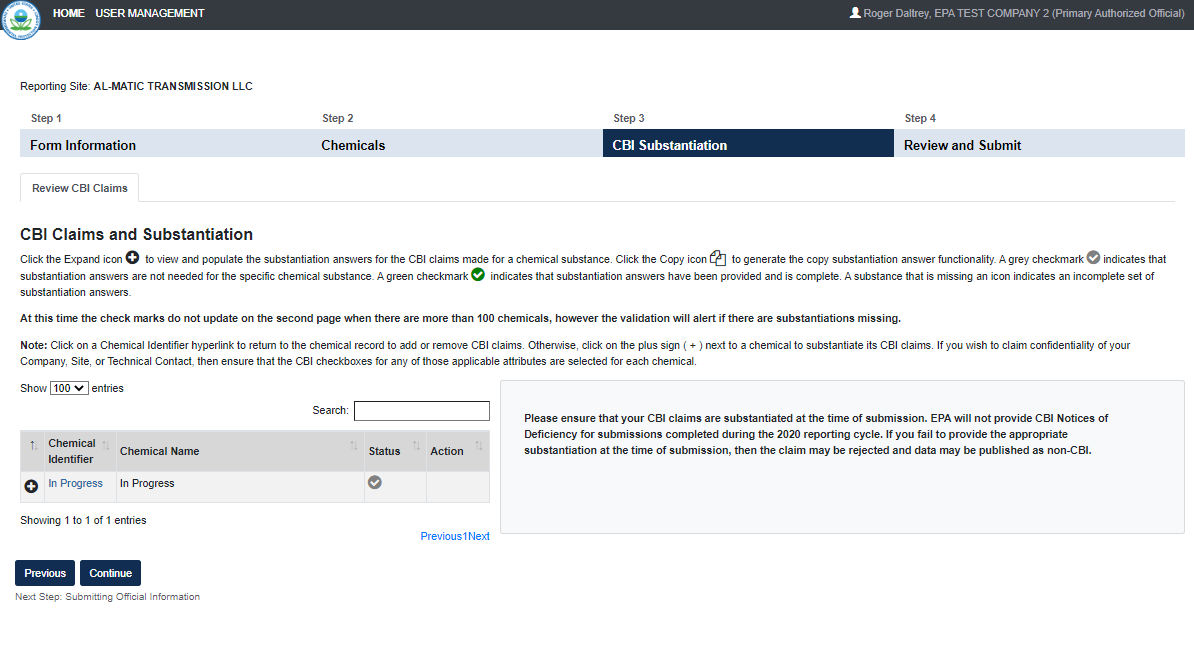Click the user profile icon beside Roger Daltrey
Viewport: 1194px width, 664px height.
click(854, 13)
